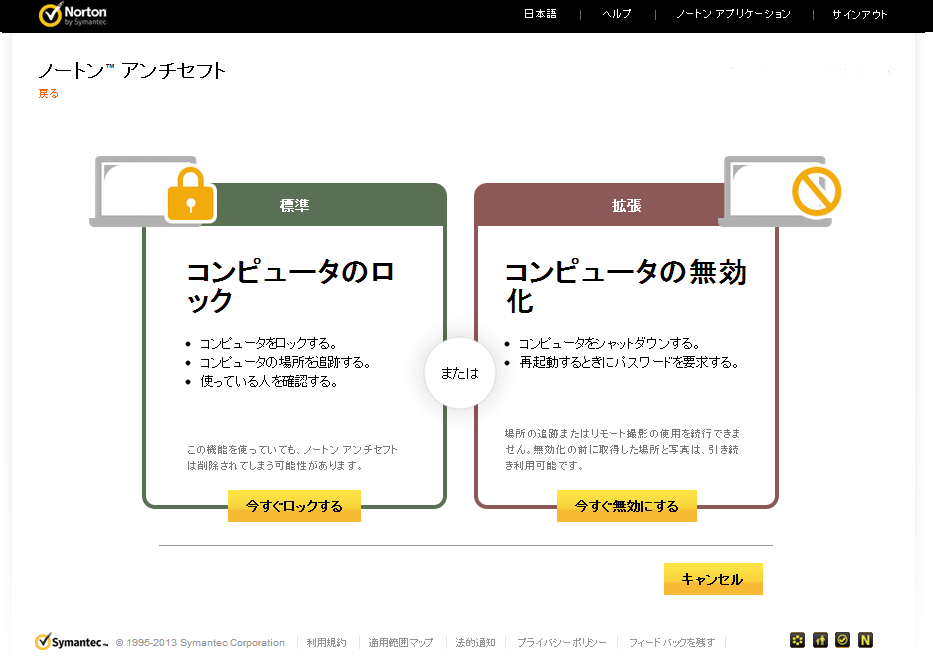Open the yellow N footer icon

click(x=865, y=640)
